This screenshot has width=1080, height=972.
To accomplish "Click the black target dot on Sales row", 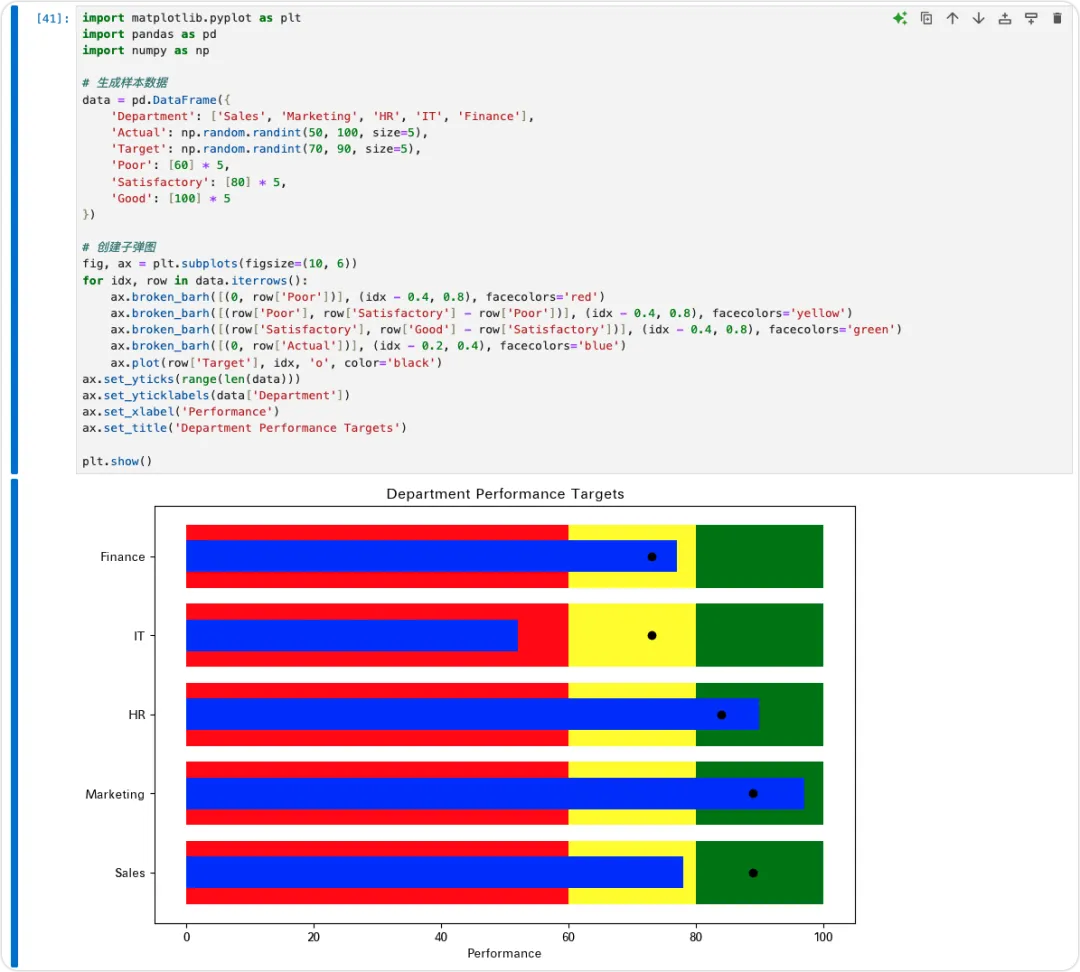I will (753, 873).
